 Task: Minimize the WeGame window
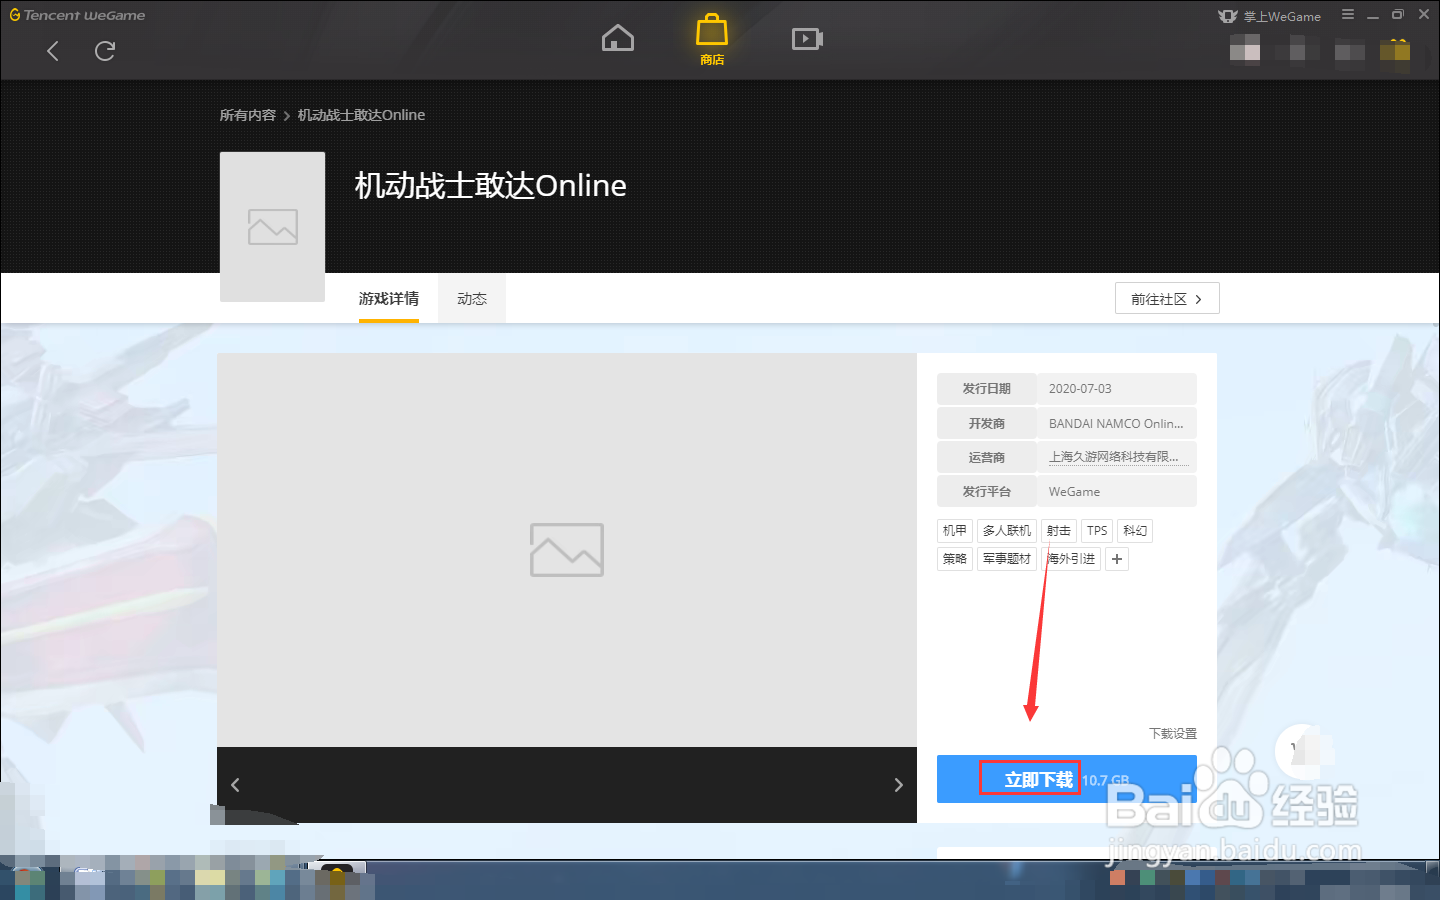(1372, 15)
